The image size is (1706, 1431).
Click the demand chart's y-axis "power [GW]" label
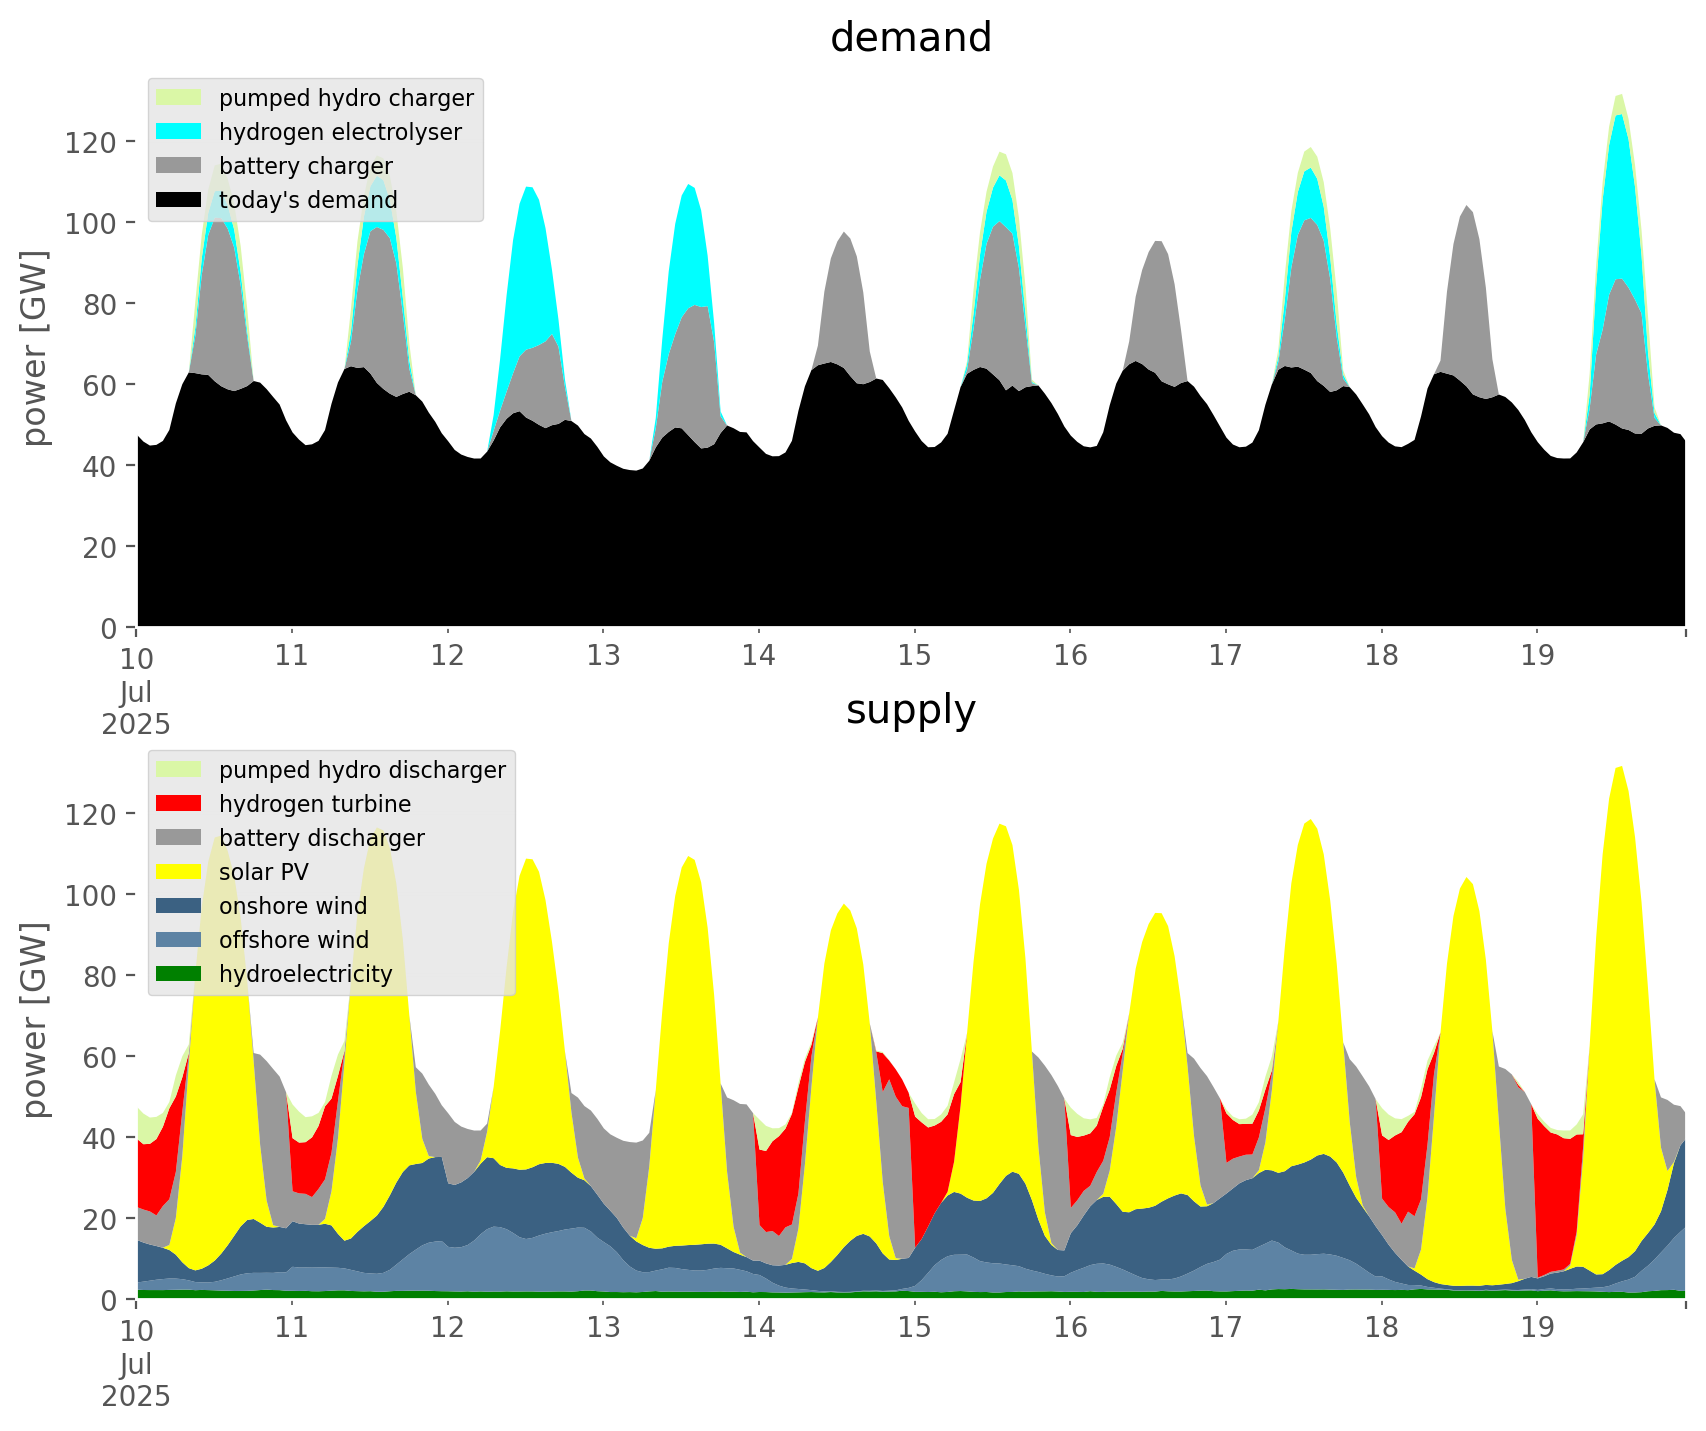(35, 348)
